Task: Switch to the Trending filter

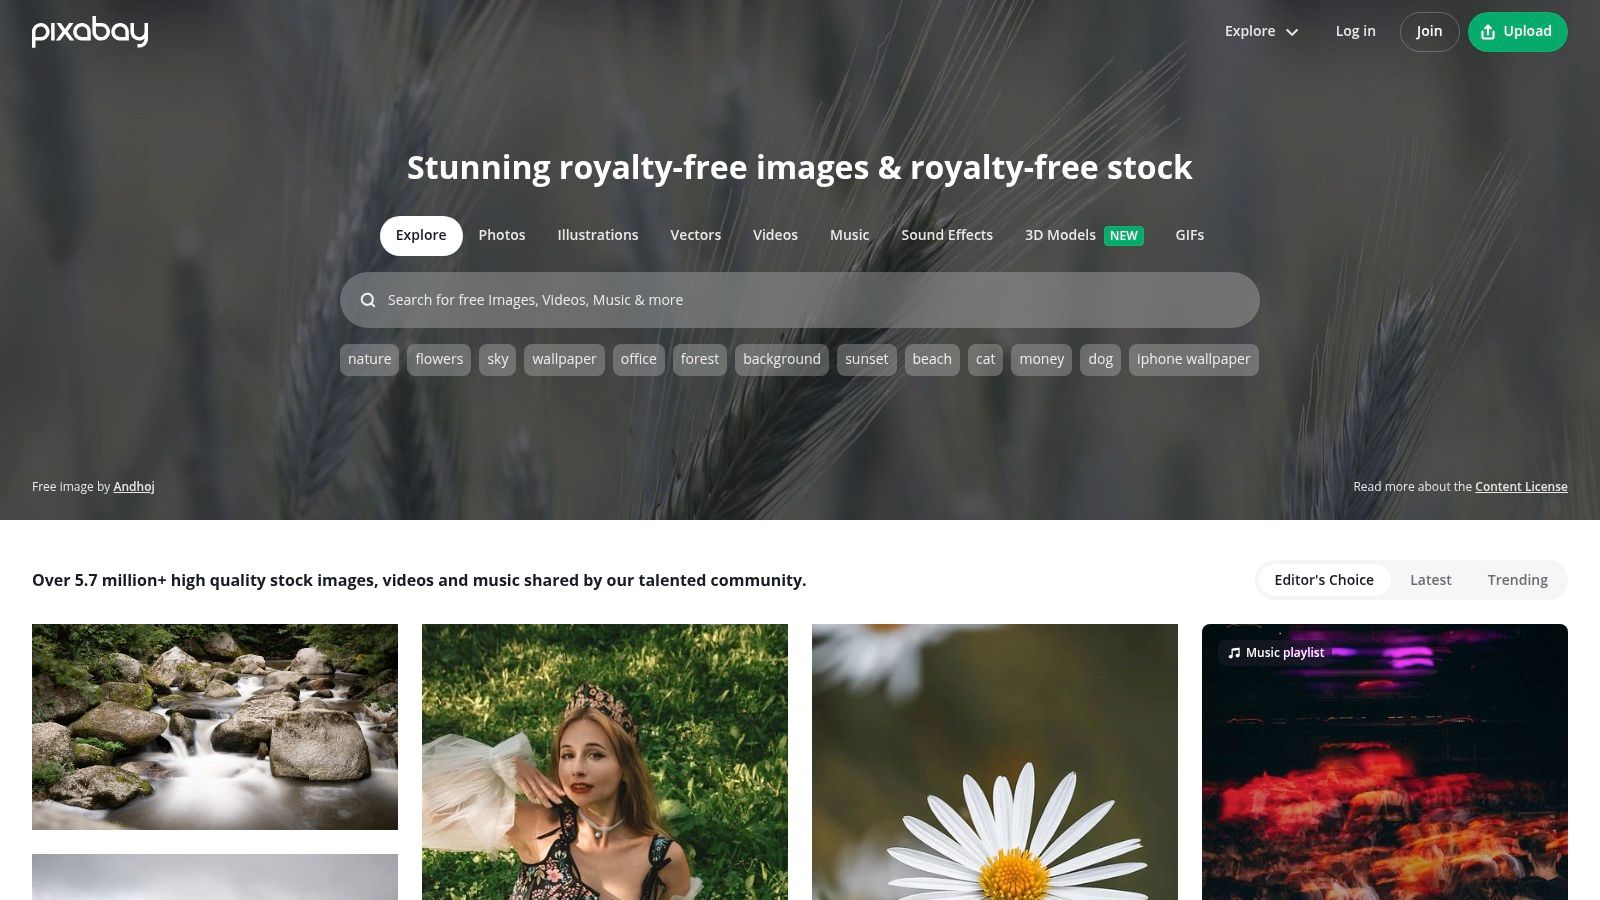Action: coord(1517,580)
